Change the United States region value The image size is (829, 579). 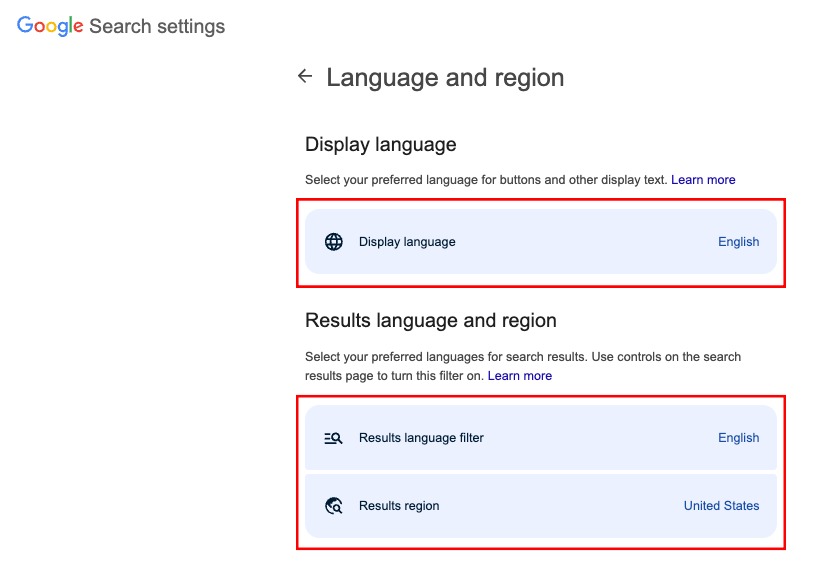click(721, 506)
